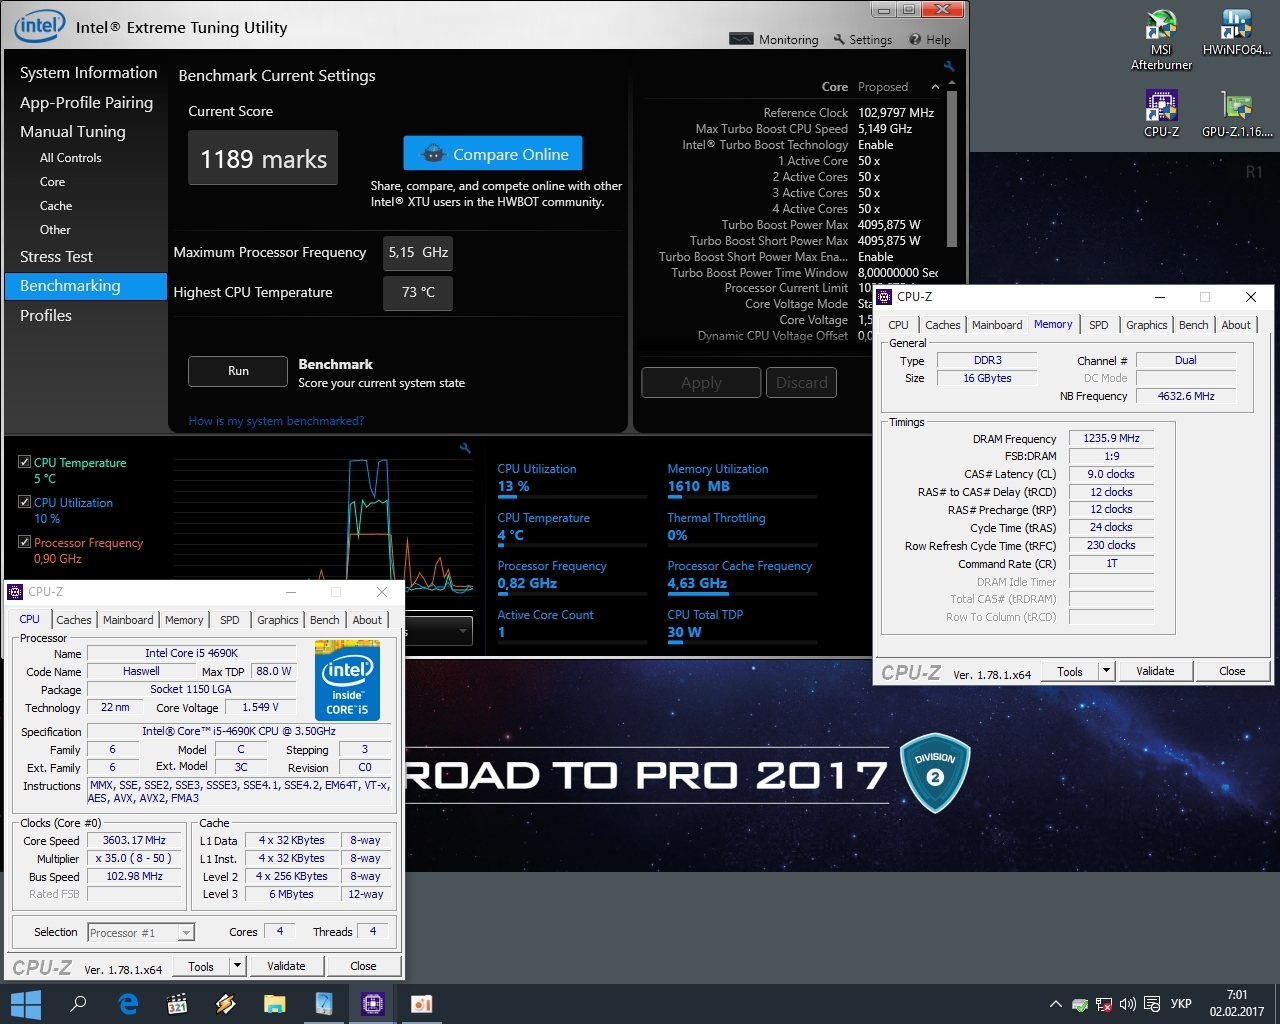Open Winamp from taskbar
The width and height of the screenshot is (1280, 1024).
coord(226,1004)
